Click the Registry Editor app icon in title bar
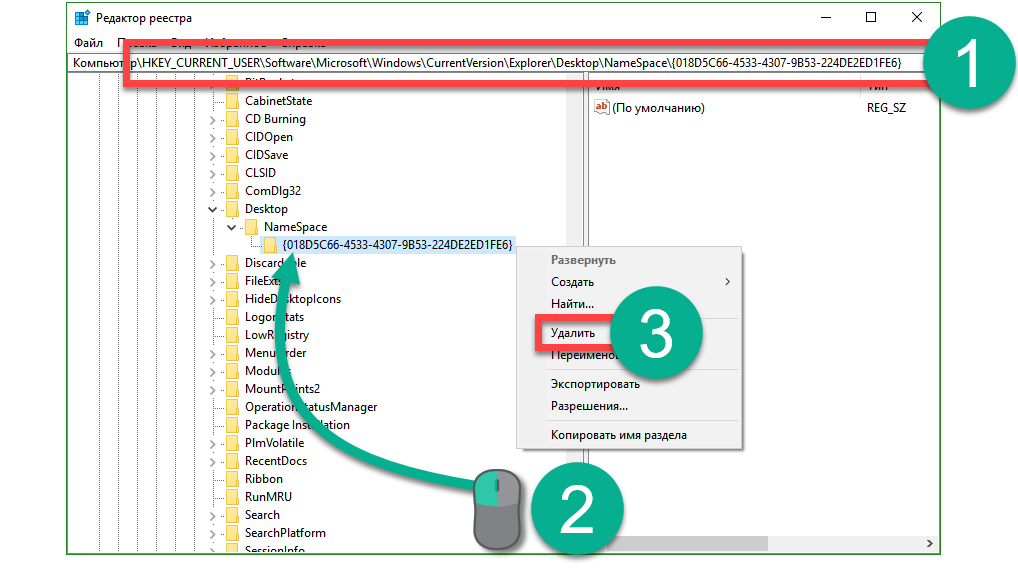This screenshot has width=1018, height=575. 82,18
